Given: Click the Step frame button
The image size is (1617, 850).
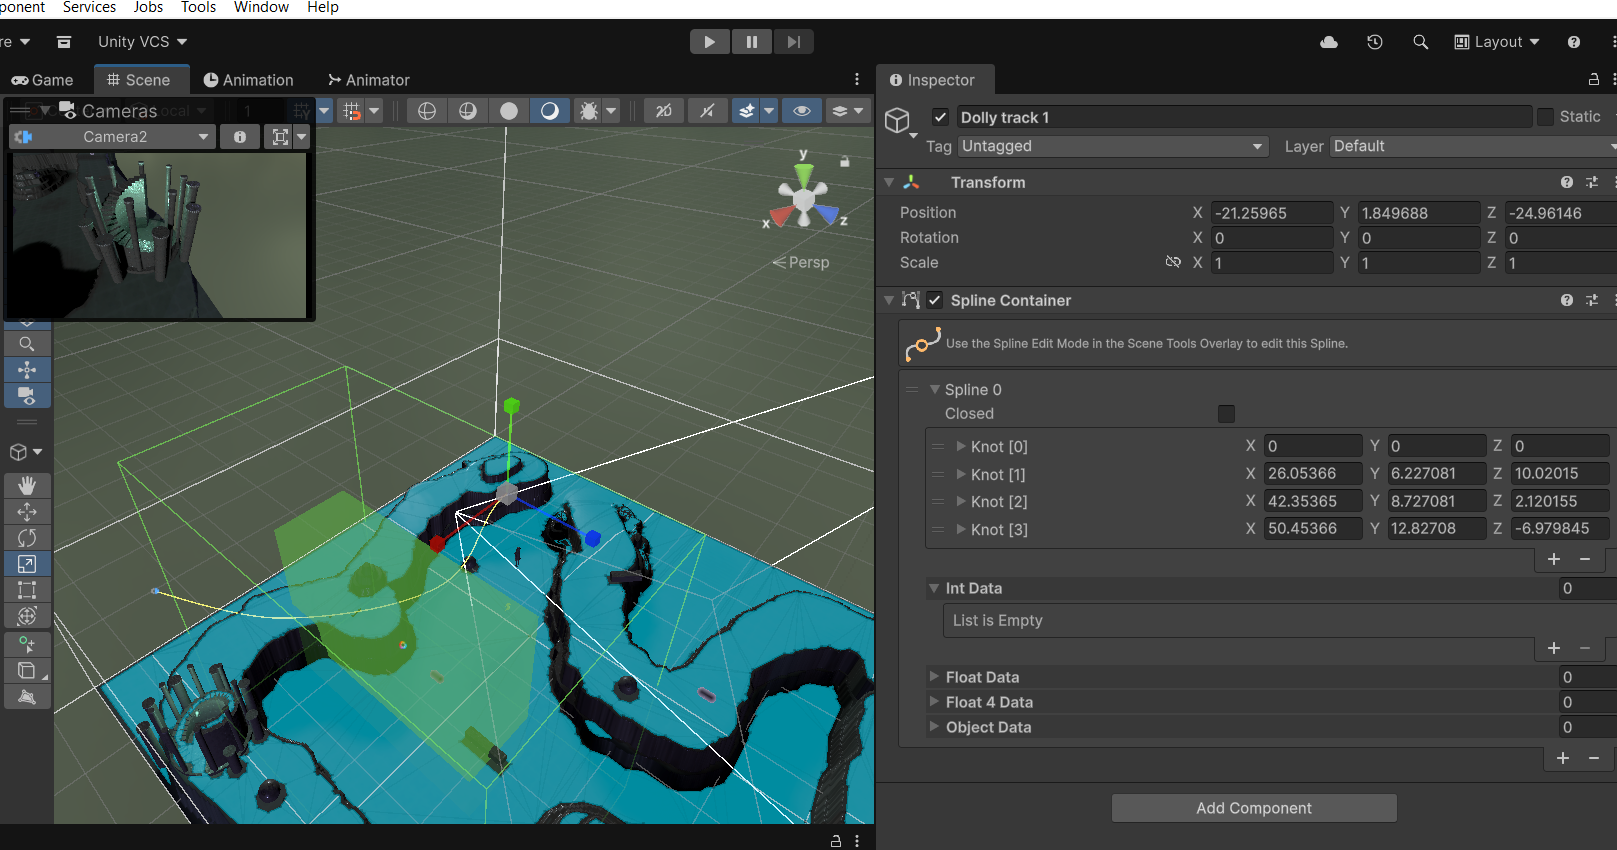Looking at the screenshot, I should [x=793, y=42].
